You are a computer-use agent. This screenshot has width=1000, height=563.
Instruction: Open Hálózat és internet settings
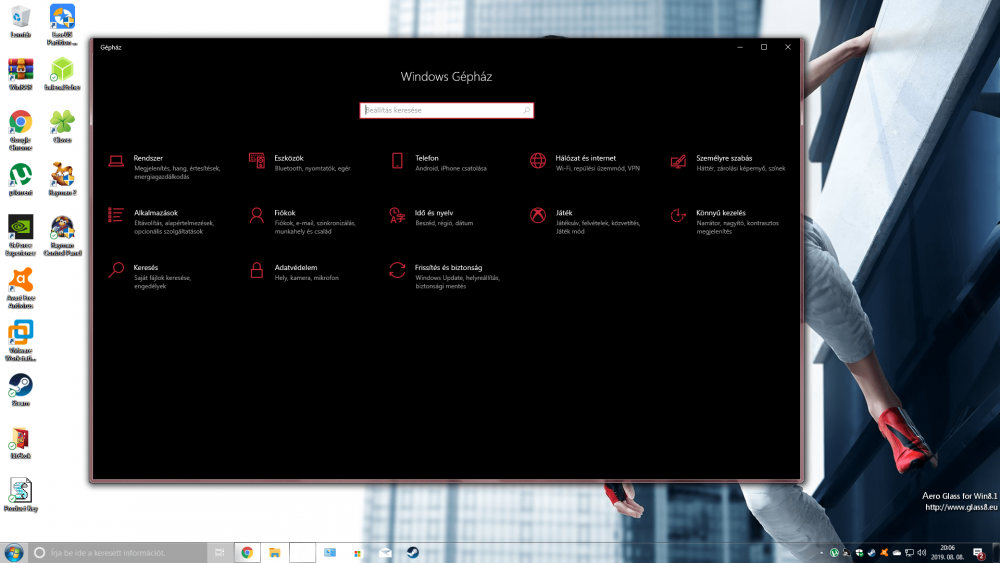coord(585,158)
